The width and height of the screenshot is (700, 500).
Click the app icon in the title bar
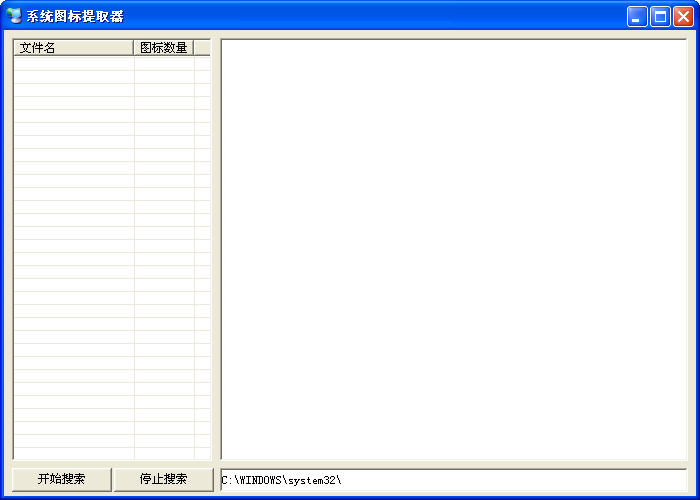tap(14, 17)
